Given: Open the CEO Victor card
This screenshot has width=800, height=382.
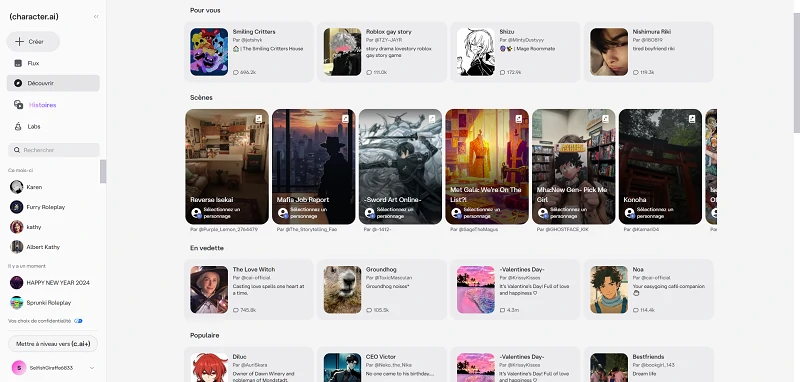Looking at the screenshot, I should click(382, 365).
